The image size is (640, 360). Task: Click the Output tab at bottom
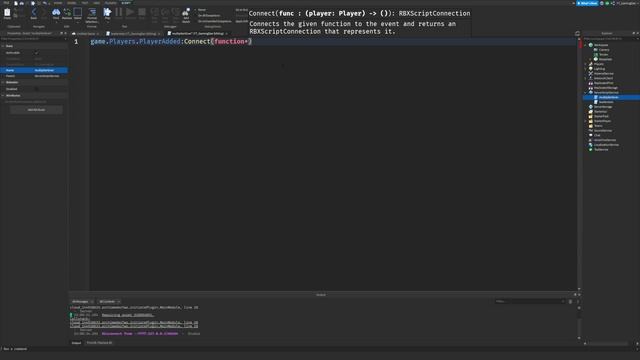pos(76,343)
